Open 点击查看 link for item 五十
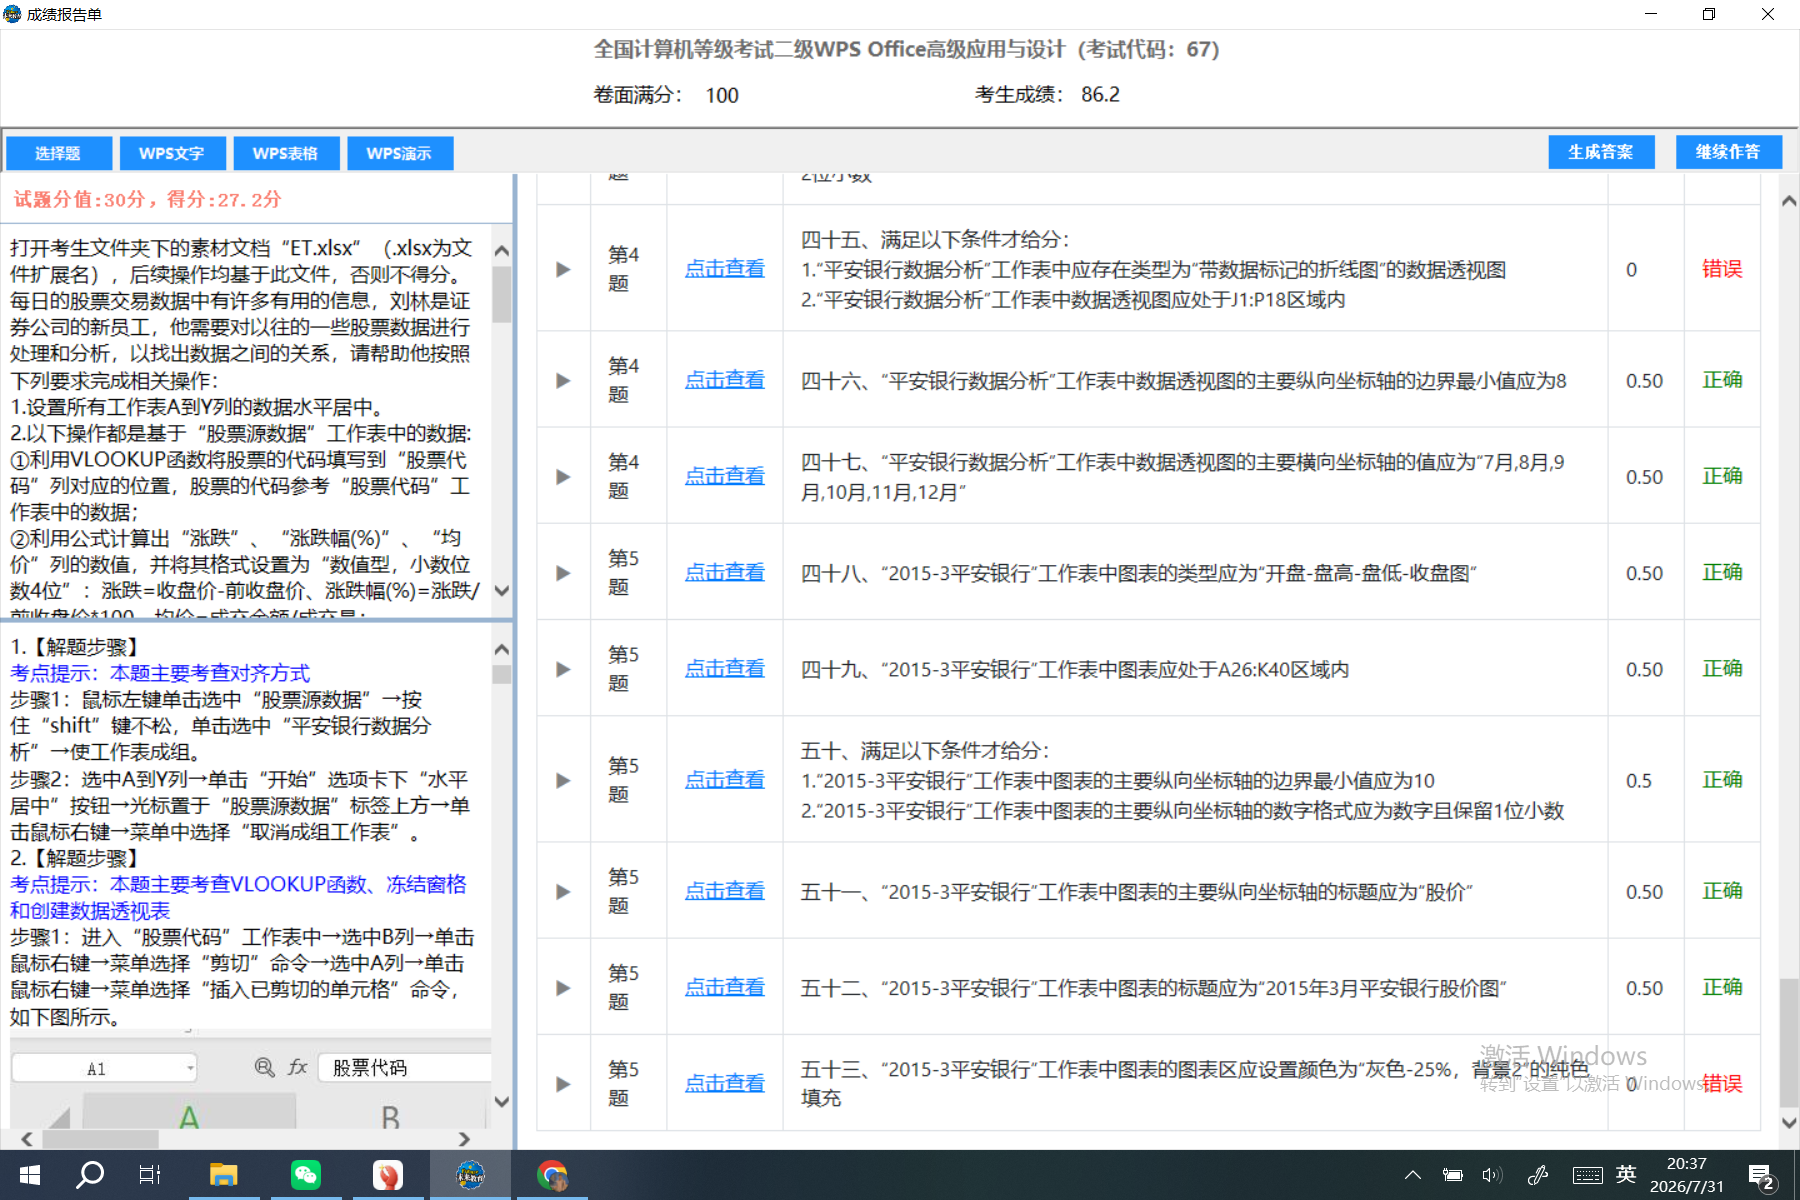The width and height of the screenshot is (1800, 1200). (x=725, y=780)
